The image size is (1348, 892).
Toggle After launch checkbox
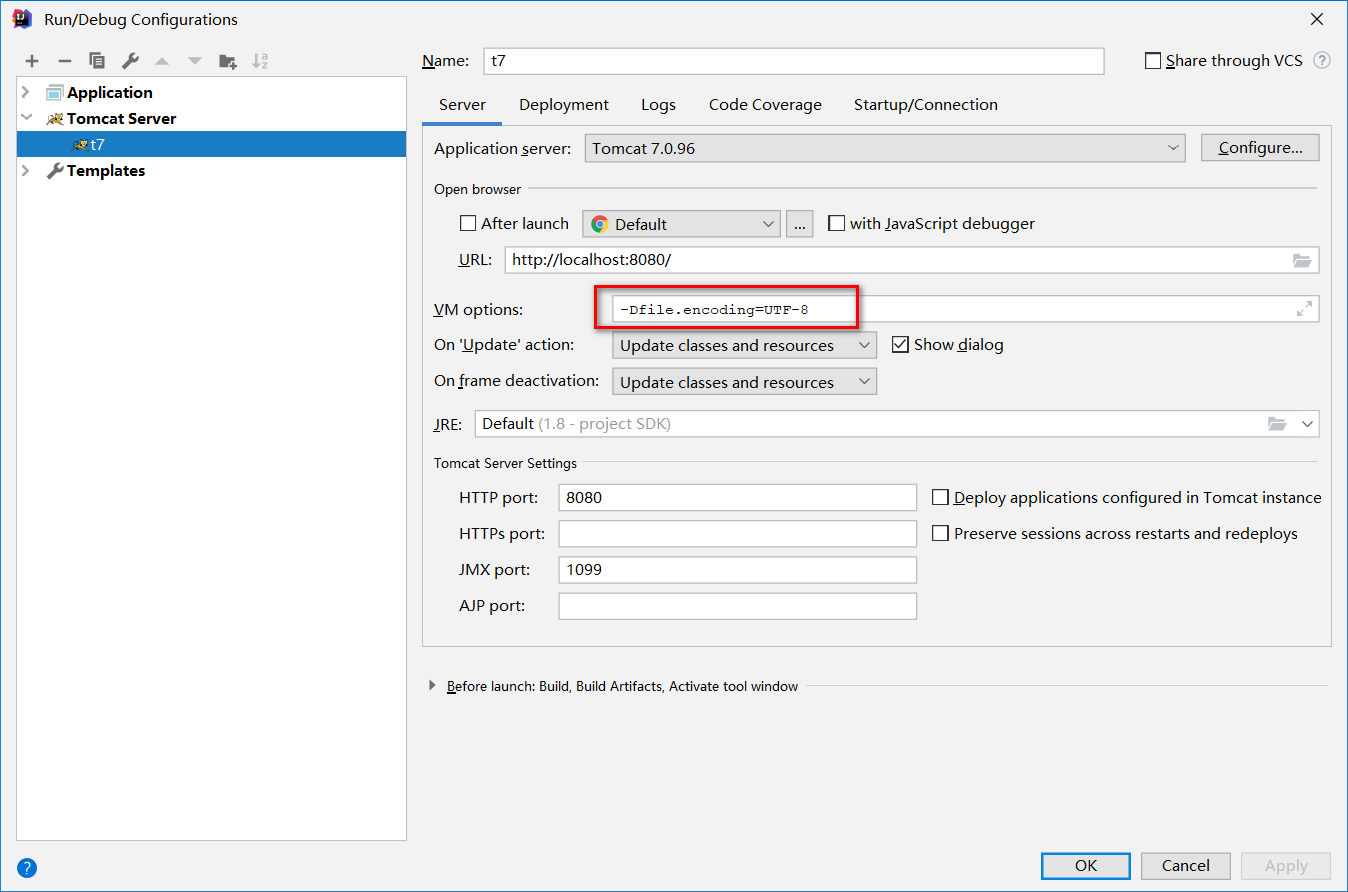point(467,224)
